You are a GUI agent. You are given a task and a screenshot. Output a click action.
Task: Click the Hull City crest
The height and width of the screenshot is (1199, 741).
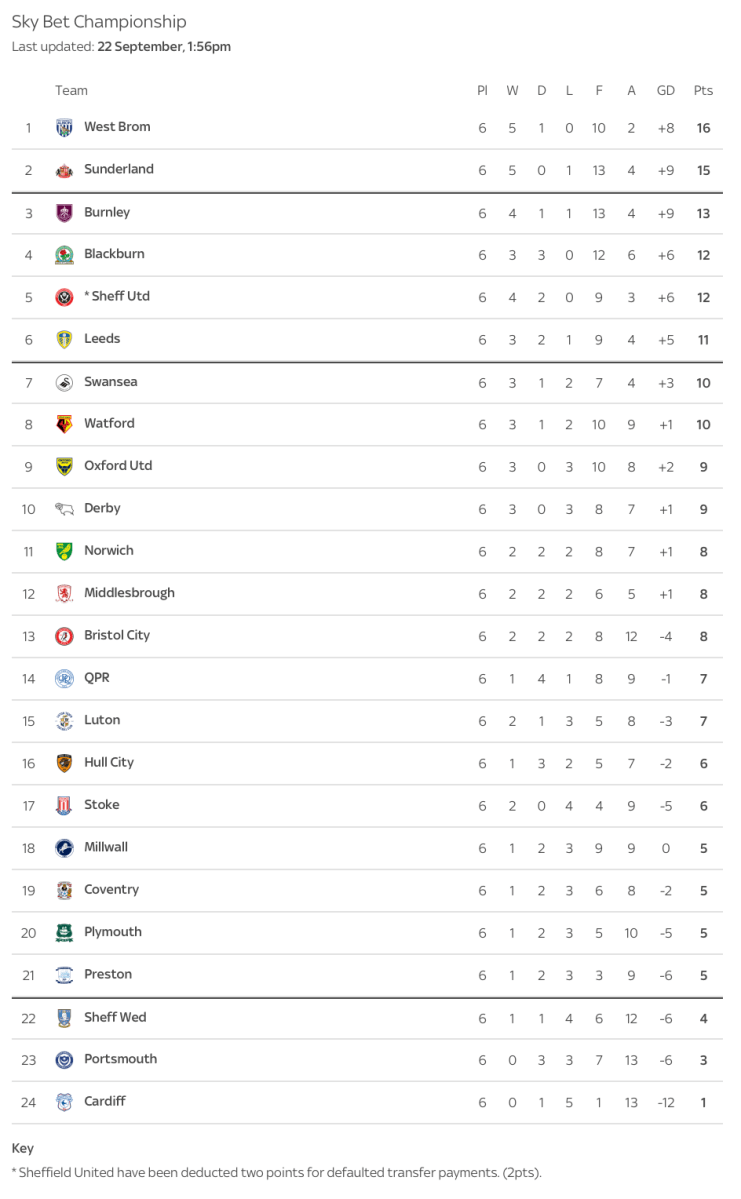point(64,763)
